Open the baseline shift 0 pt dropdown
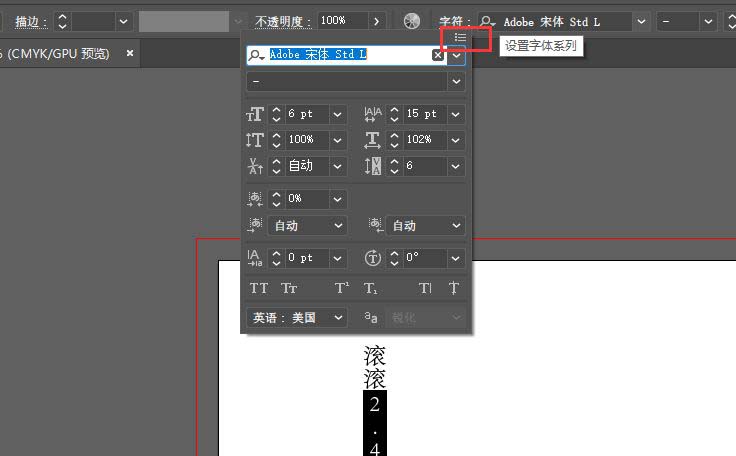 tap(337, 258)
